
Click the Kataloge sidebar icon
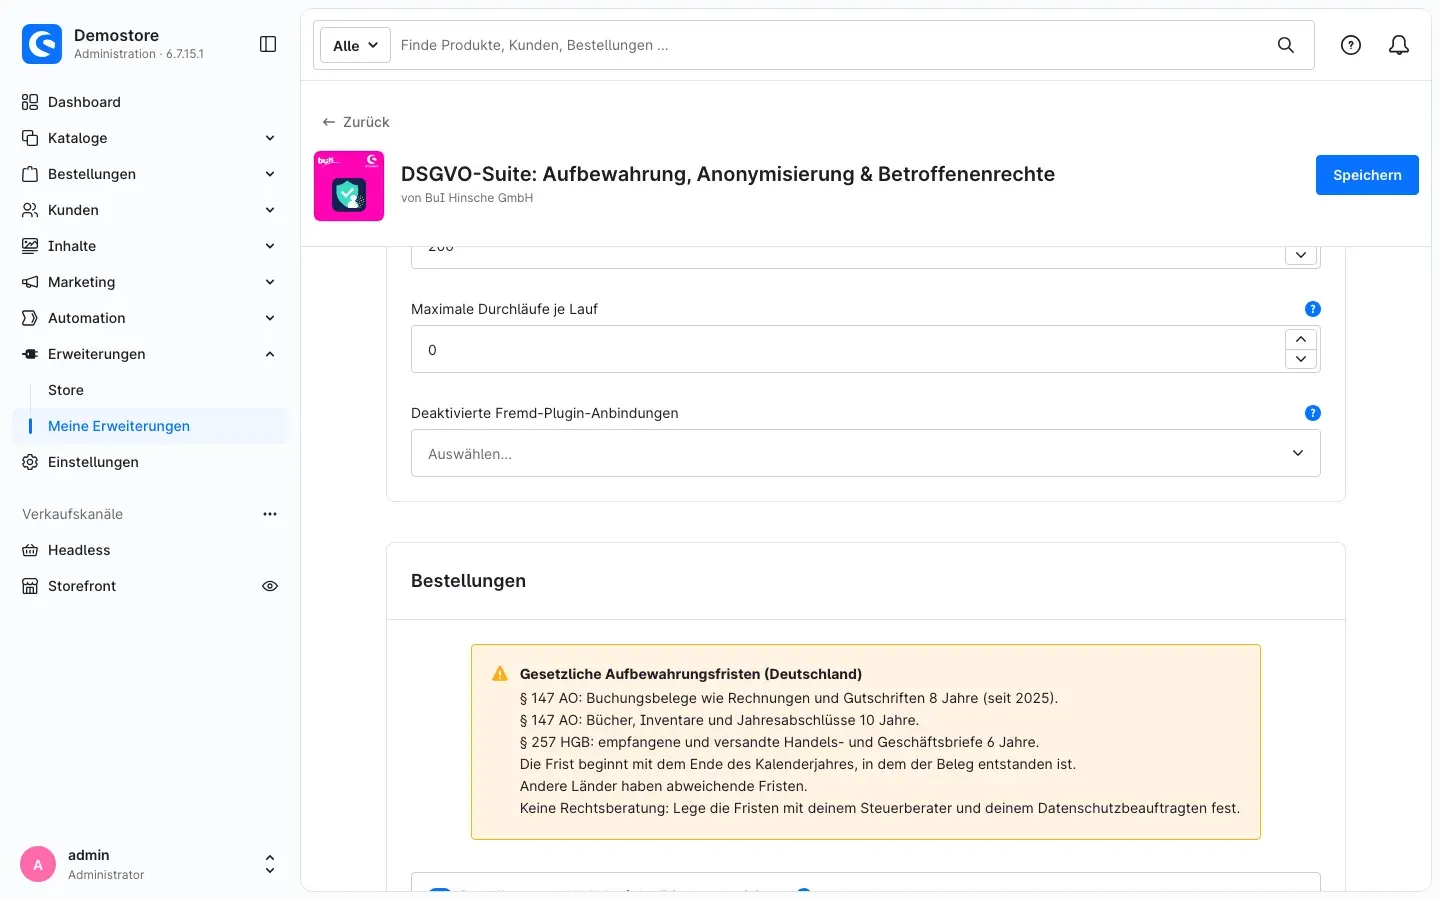pyautogui.click(x=30, y=138)
